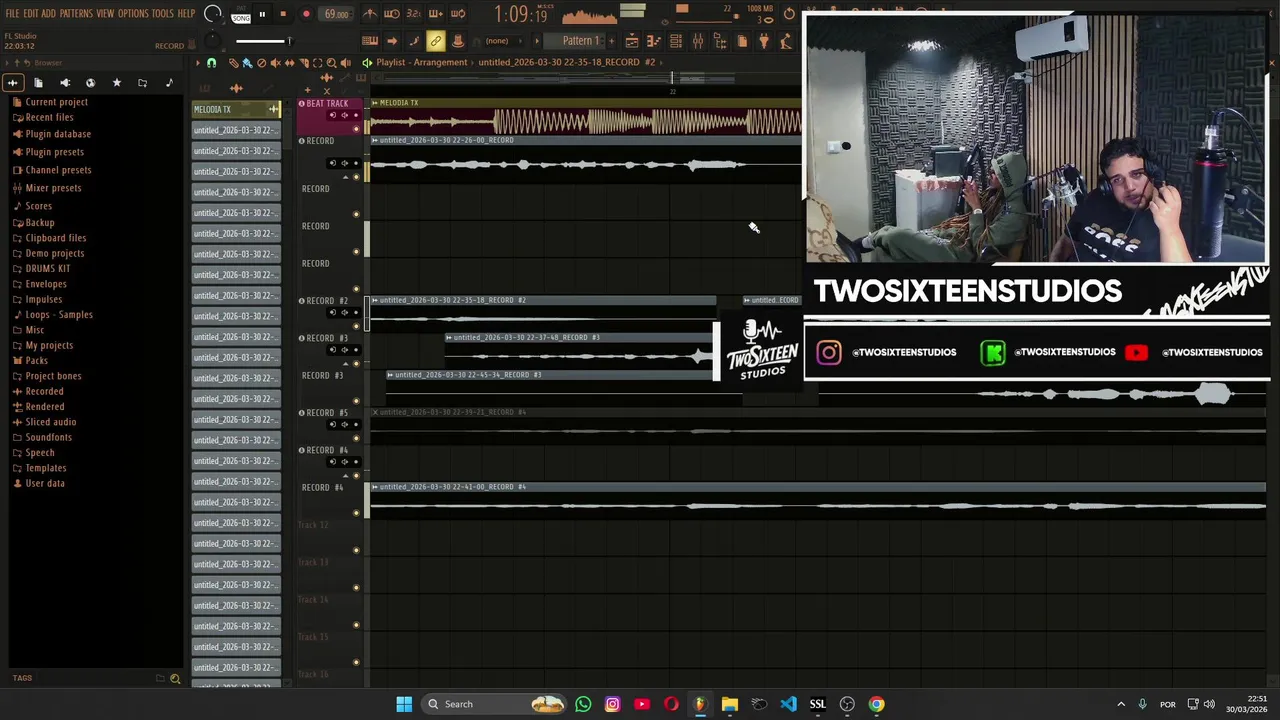This screenshot has height=720, width=1280.
Task: Open the Mixer view icon
Action: [698, 41]
